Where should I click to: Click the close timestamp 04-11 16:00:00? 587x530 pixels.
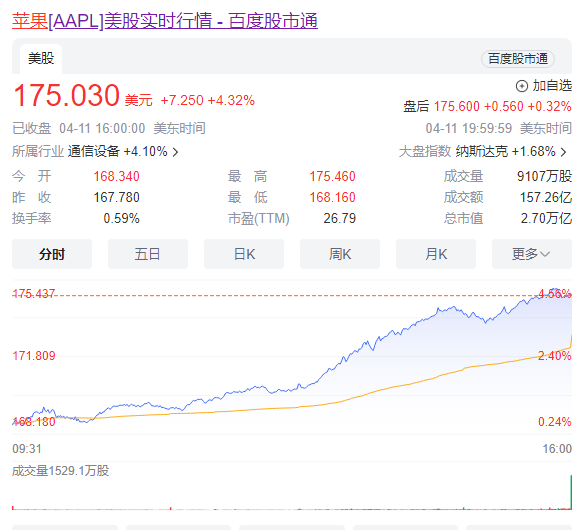pos(102,128)
